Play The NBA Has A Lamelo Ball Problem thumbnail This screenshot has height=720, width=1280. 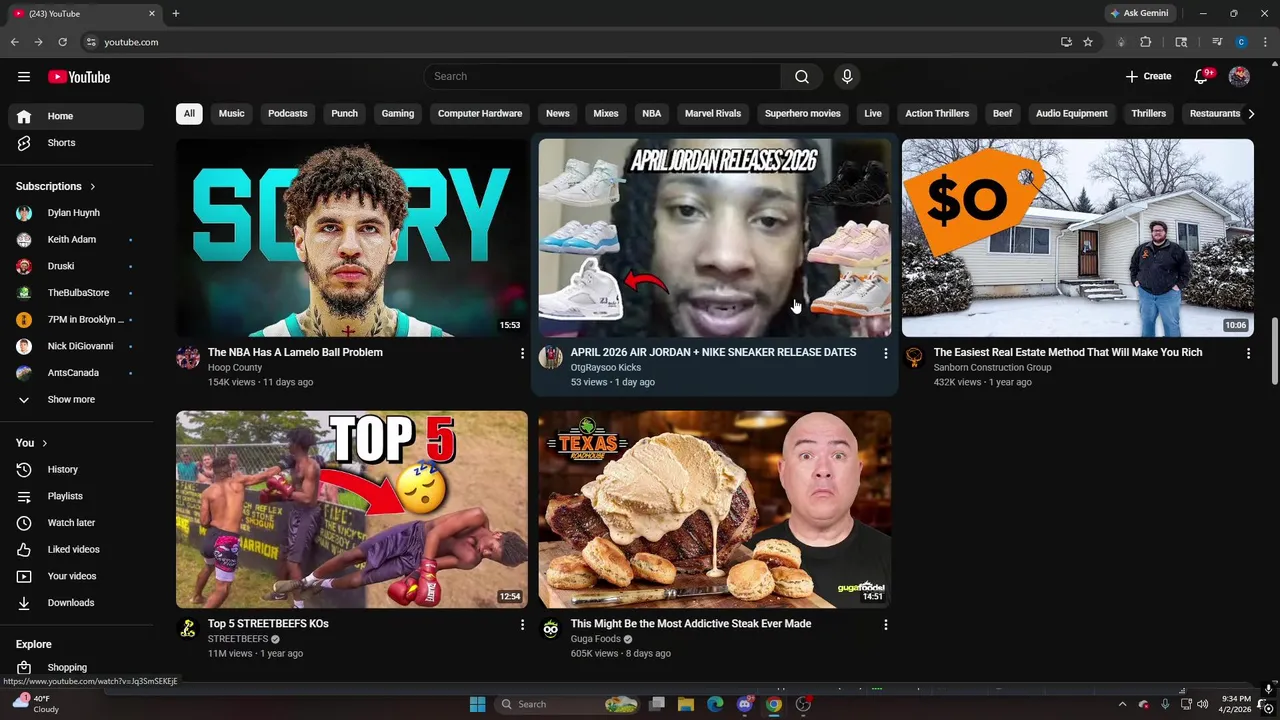coord(352,238)
